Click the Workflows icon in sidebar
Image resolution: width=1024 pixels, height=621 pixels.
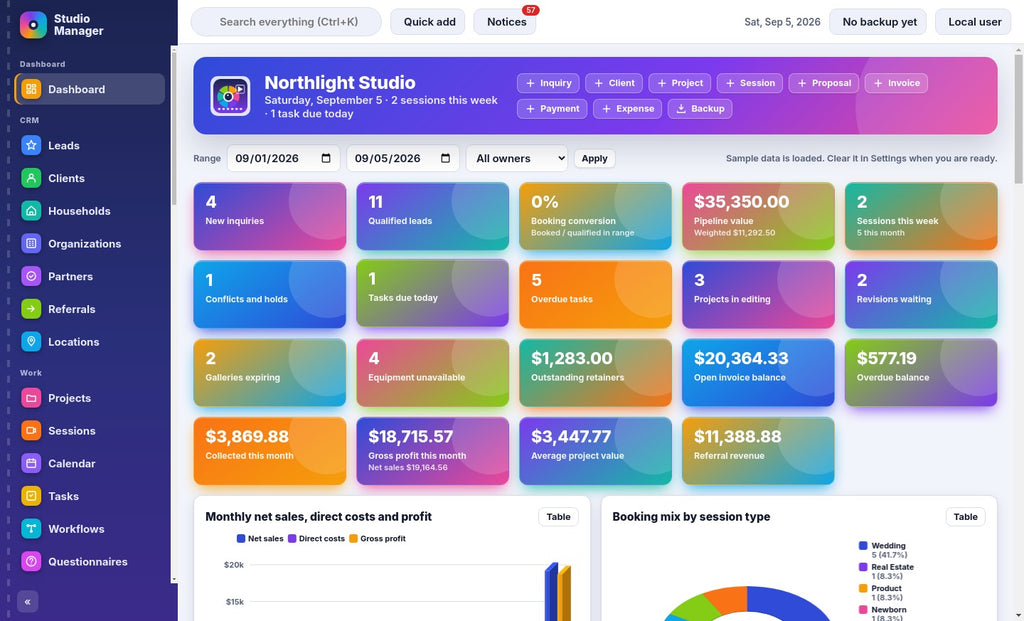(x=31, y=528)
